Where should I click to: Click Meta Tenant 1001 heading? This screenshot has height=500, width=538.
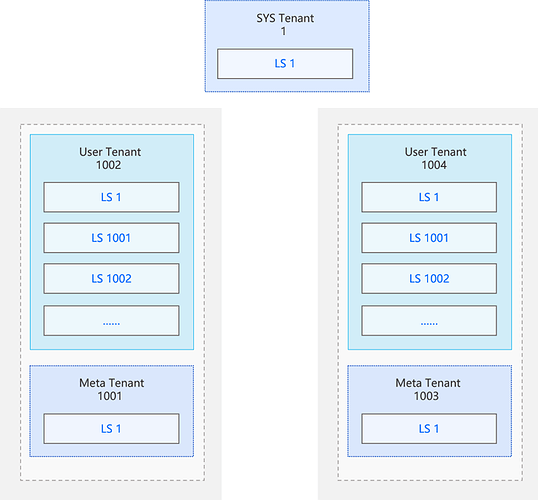click(111, 389)
